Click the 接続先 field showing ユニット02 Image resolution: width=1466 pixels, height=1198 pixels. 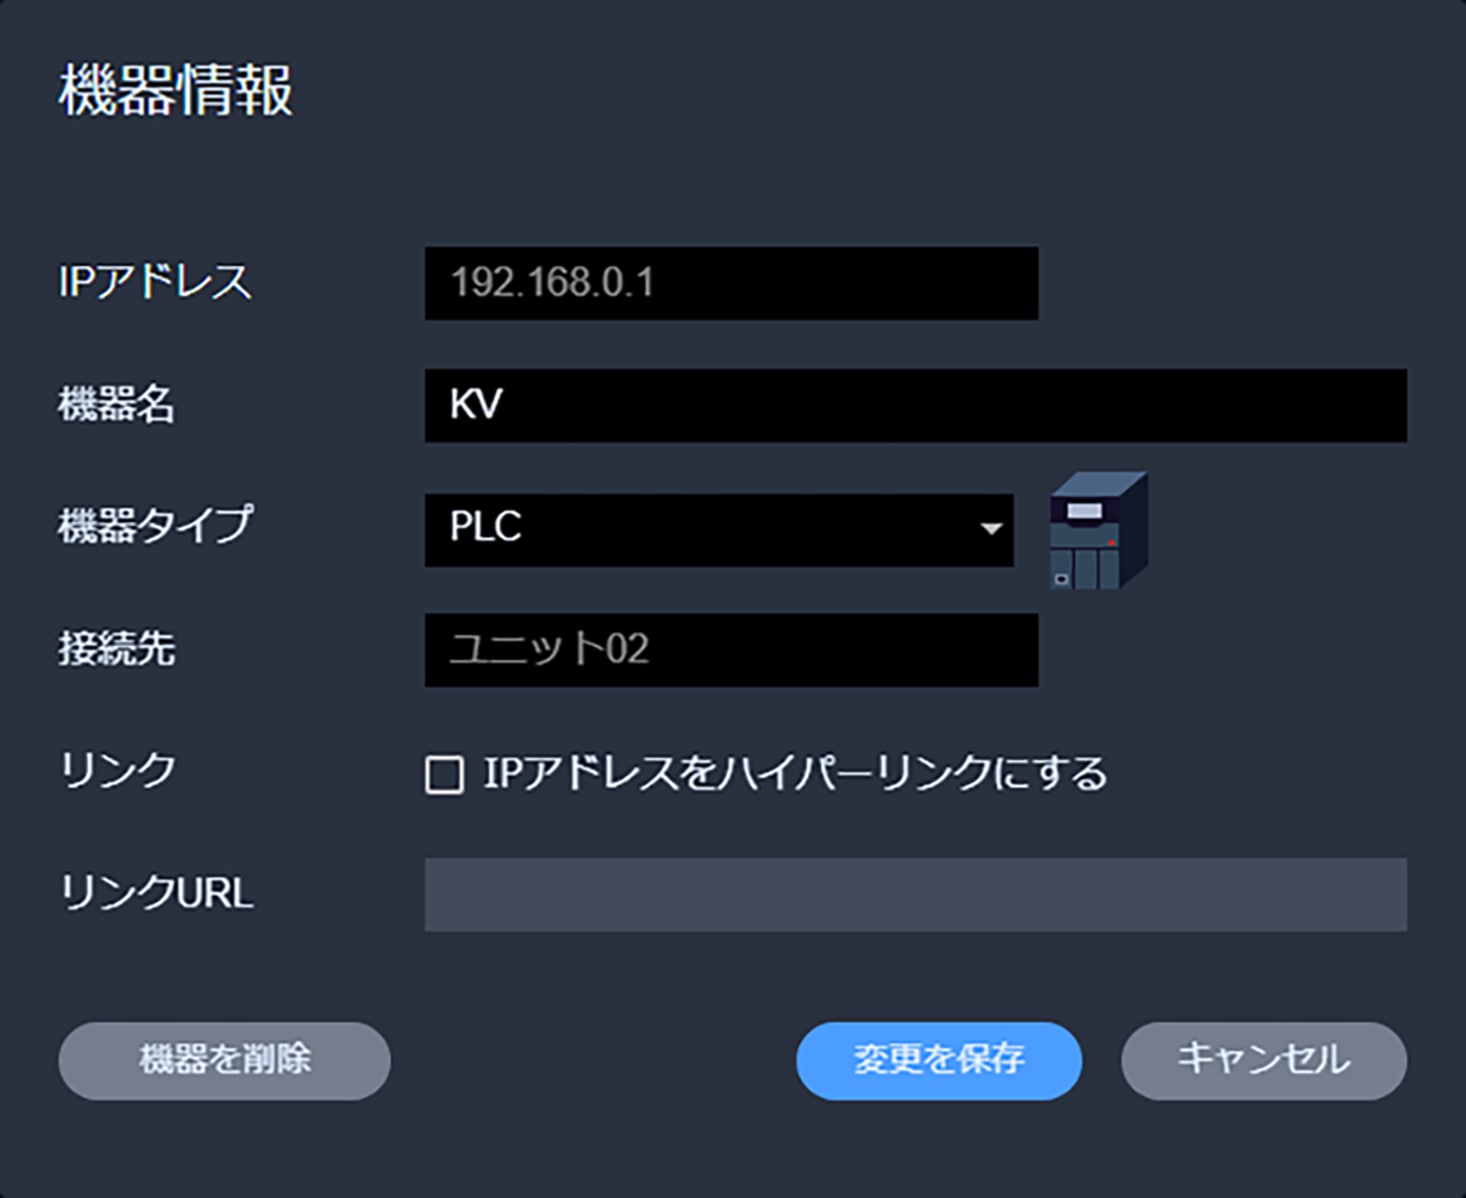pyautogui.click(x=731, y=650)
